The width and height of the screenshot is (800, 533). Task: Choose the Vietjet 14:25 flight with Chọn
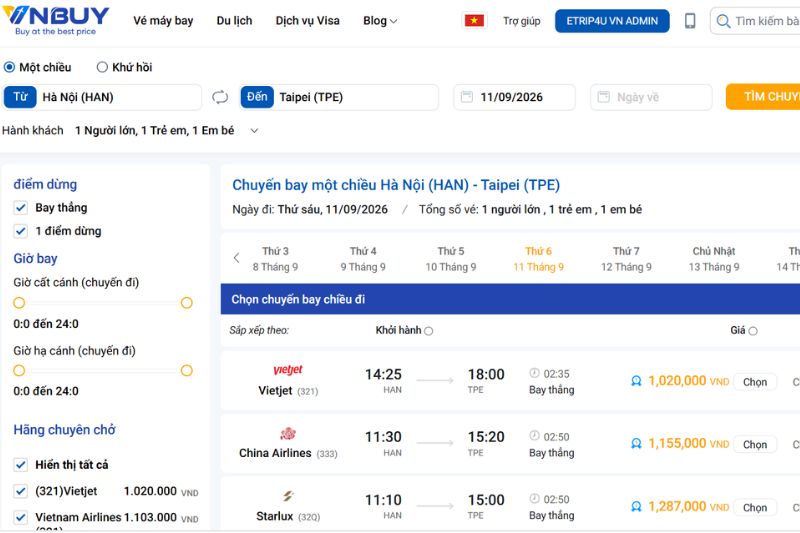(755, 382)
